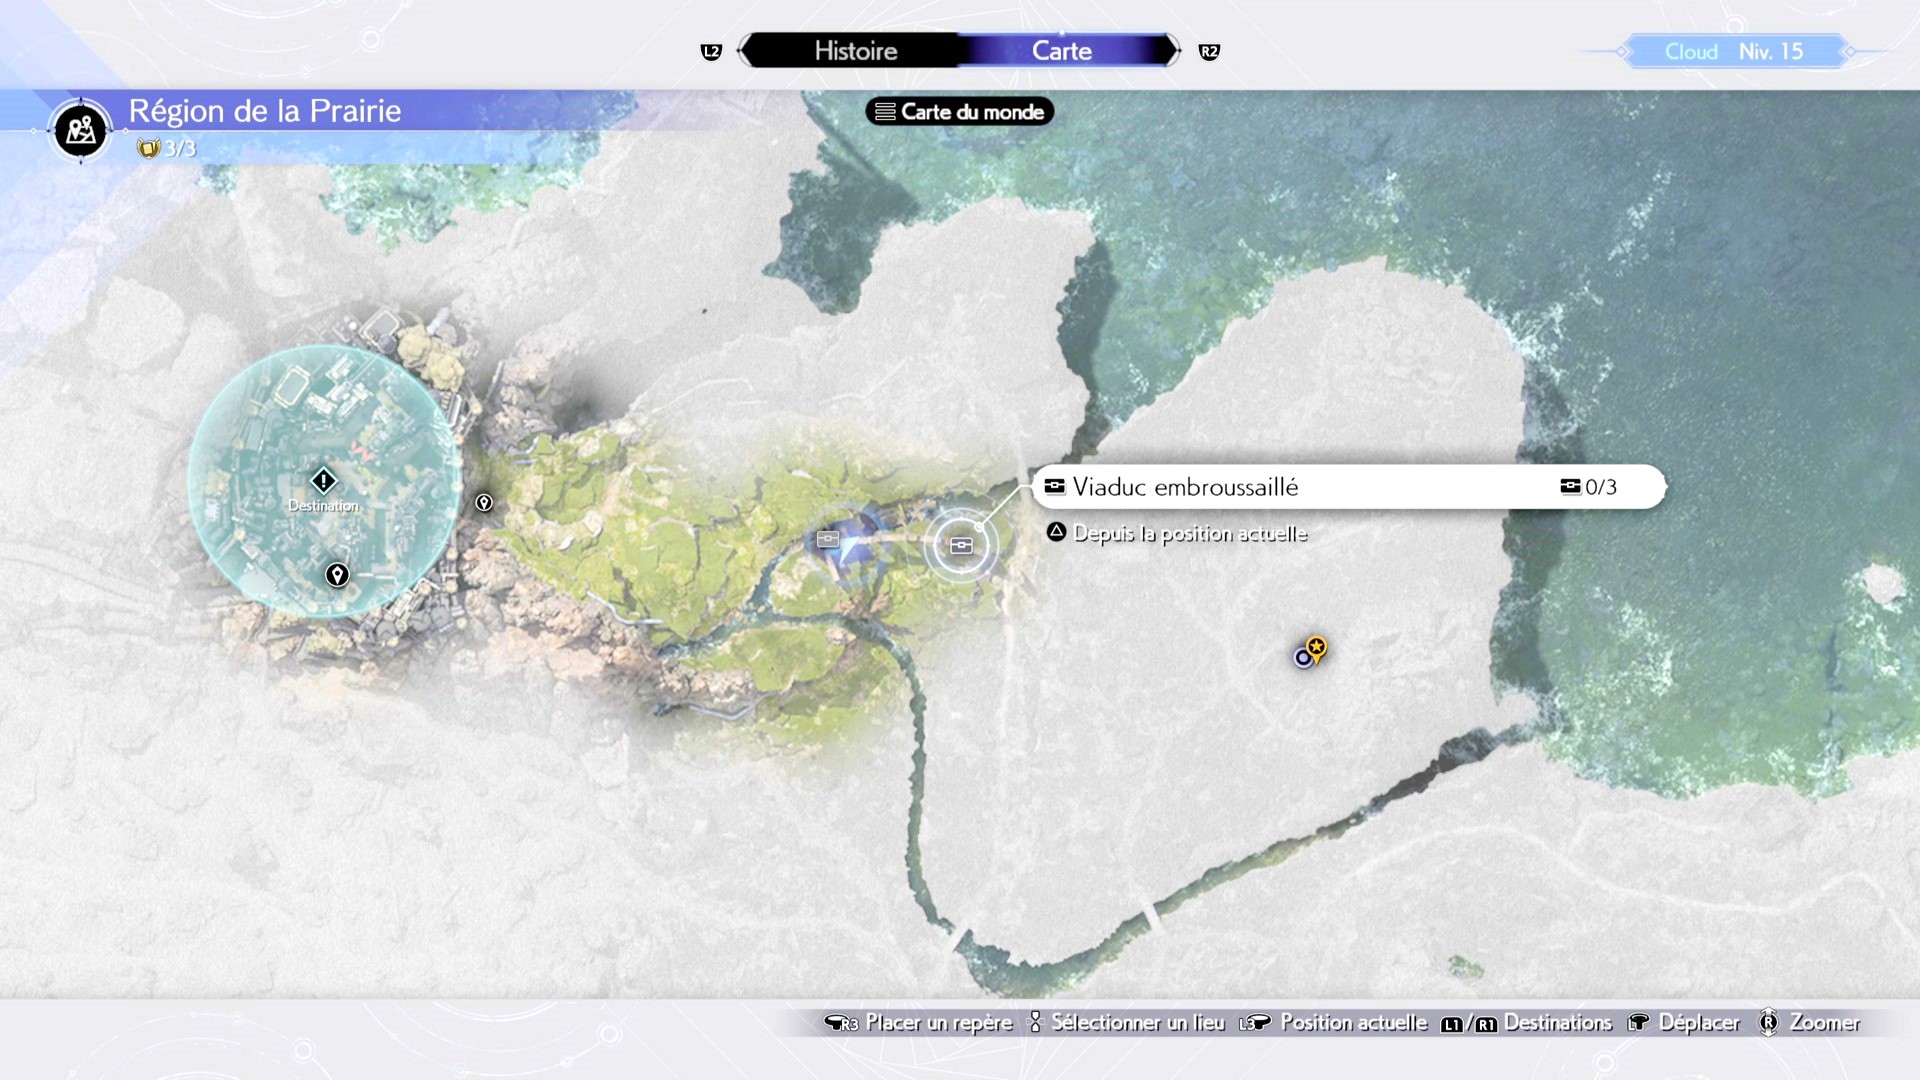Viewport: 1920px width, 1080px height.
Task: Click the black location pin below Destination
Action: [x=337, y=575]
